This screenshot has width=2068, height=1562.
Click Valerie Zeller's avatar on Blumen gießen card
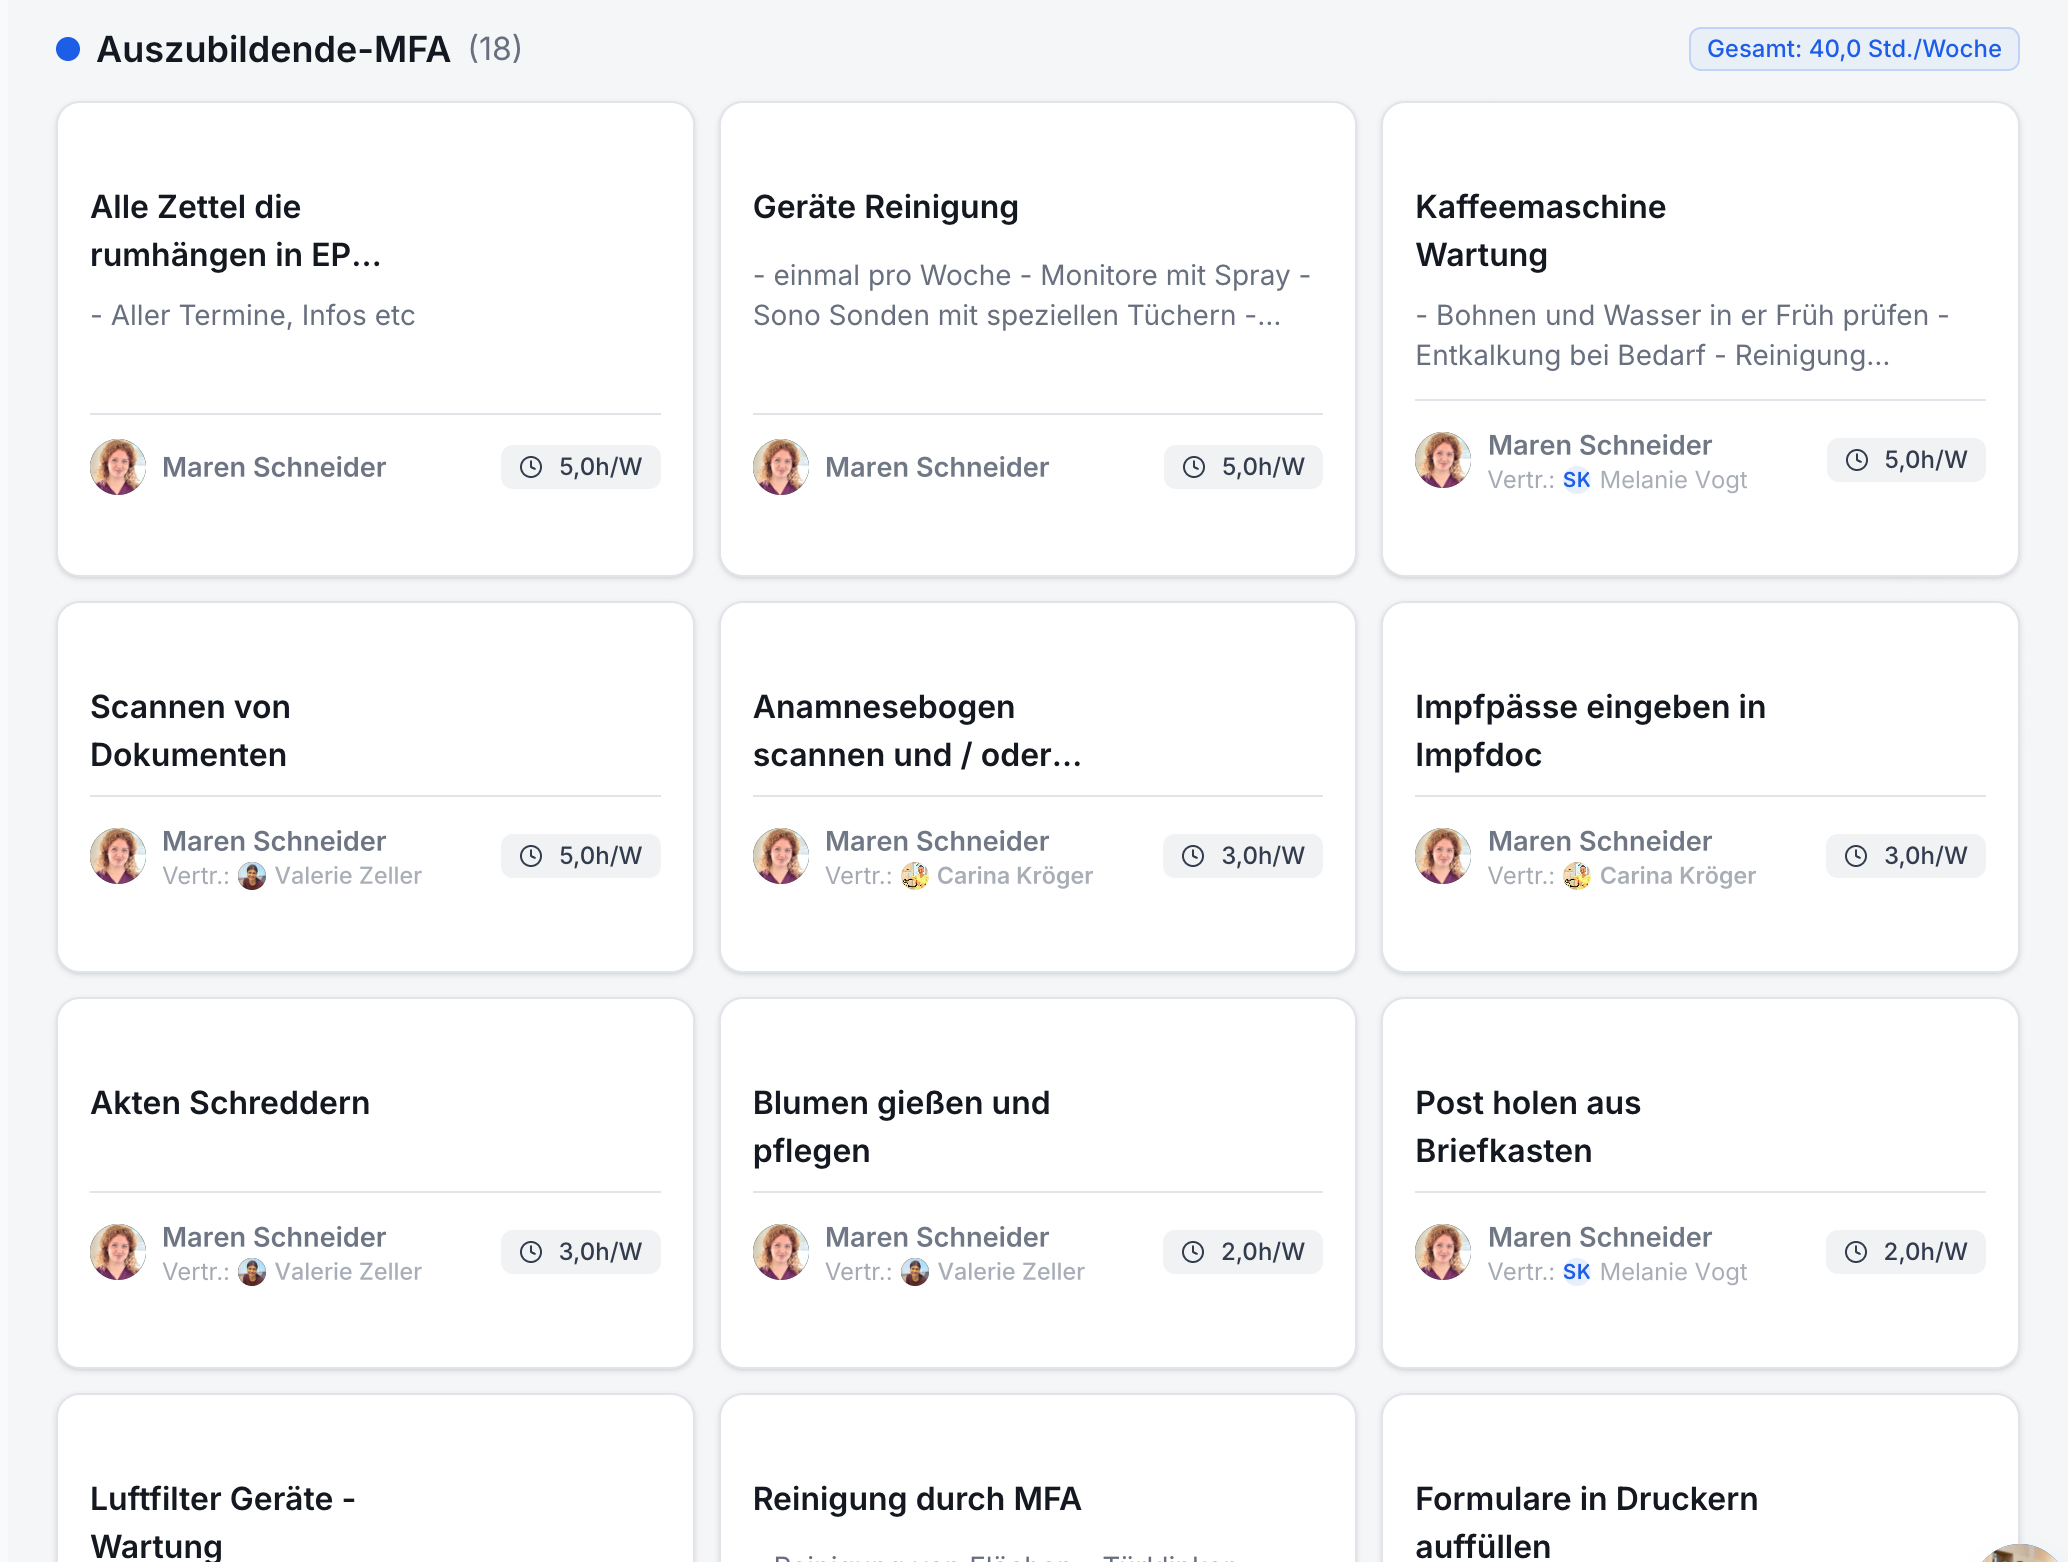[915, 1272]
